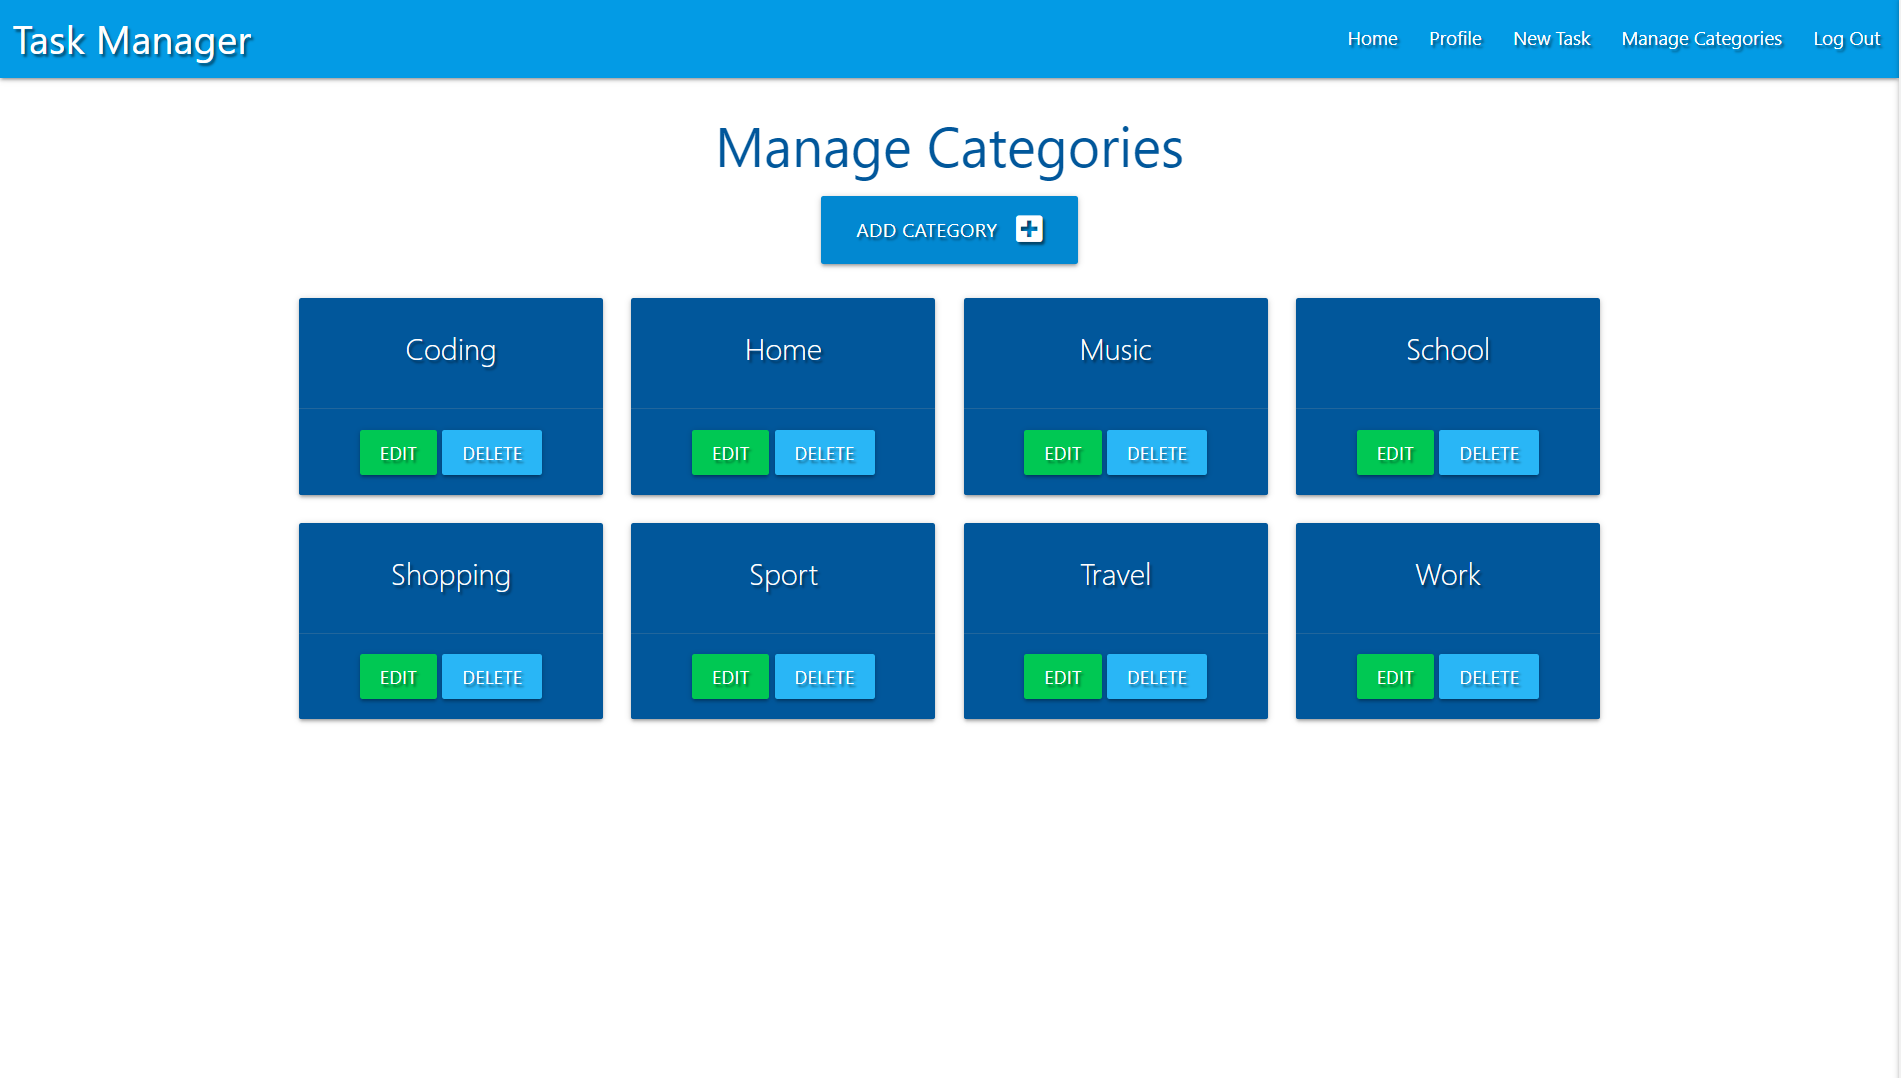Screen dimensions: 1901x1078
Task: Delete the School category
Action: [1489, 453]
